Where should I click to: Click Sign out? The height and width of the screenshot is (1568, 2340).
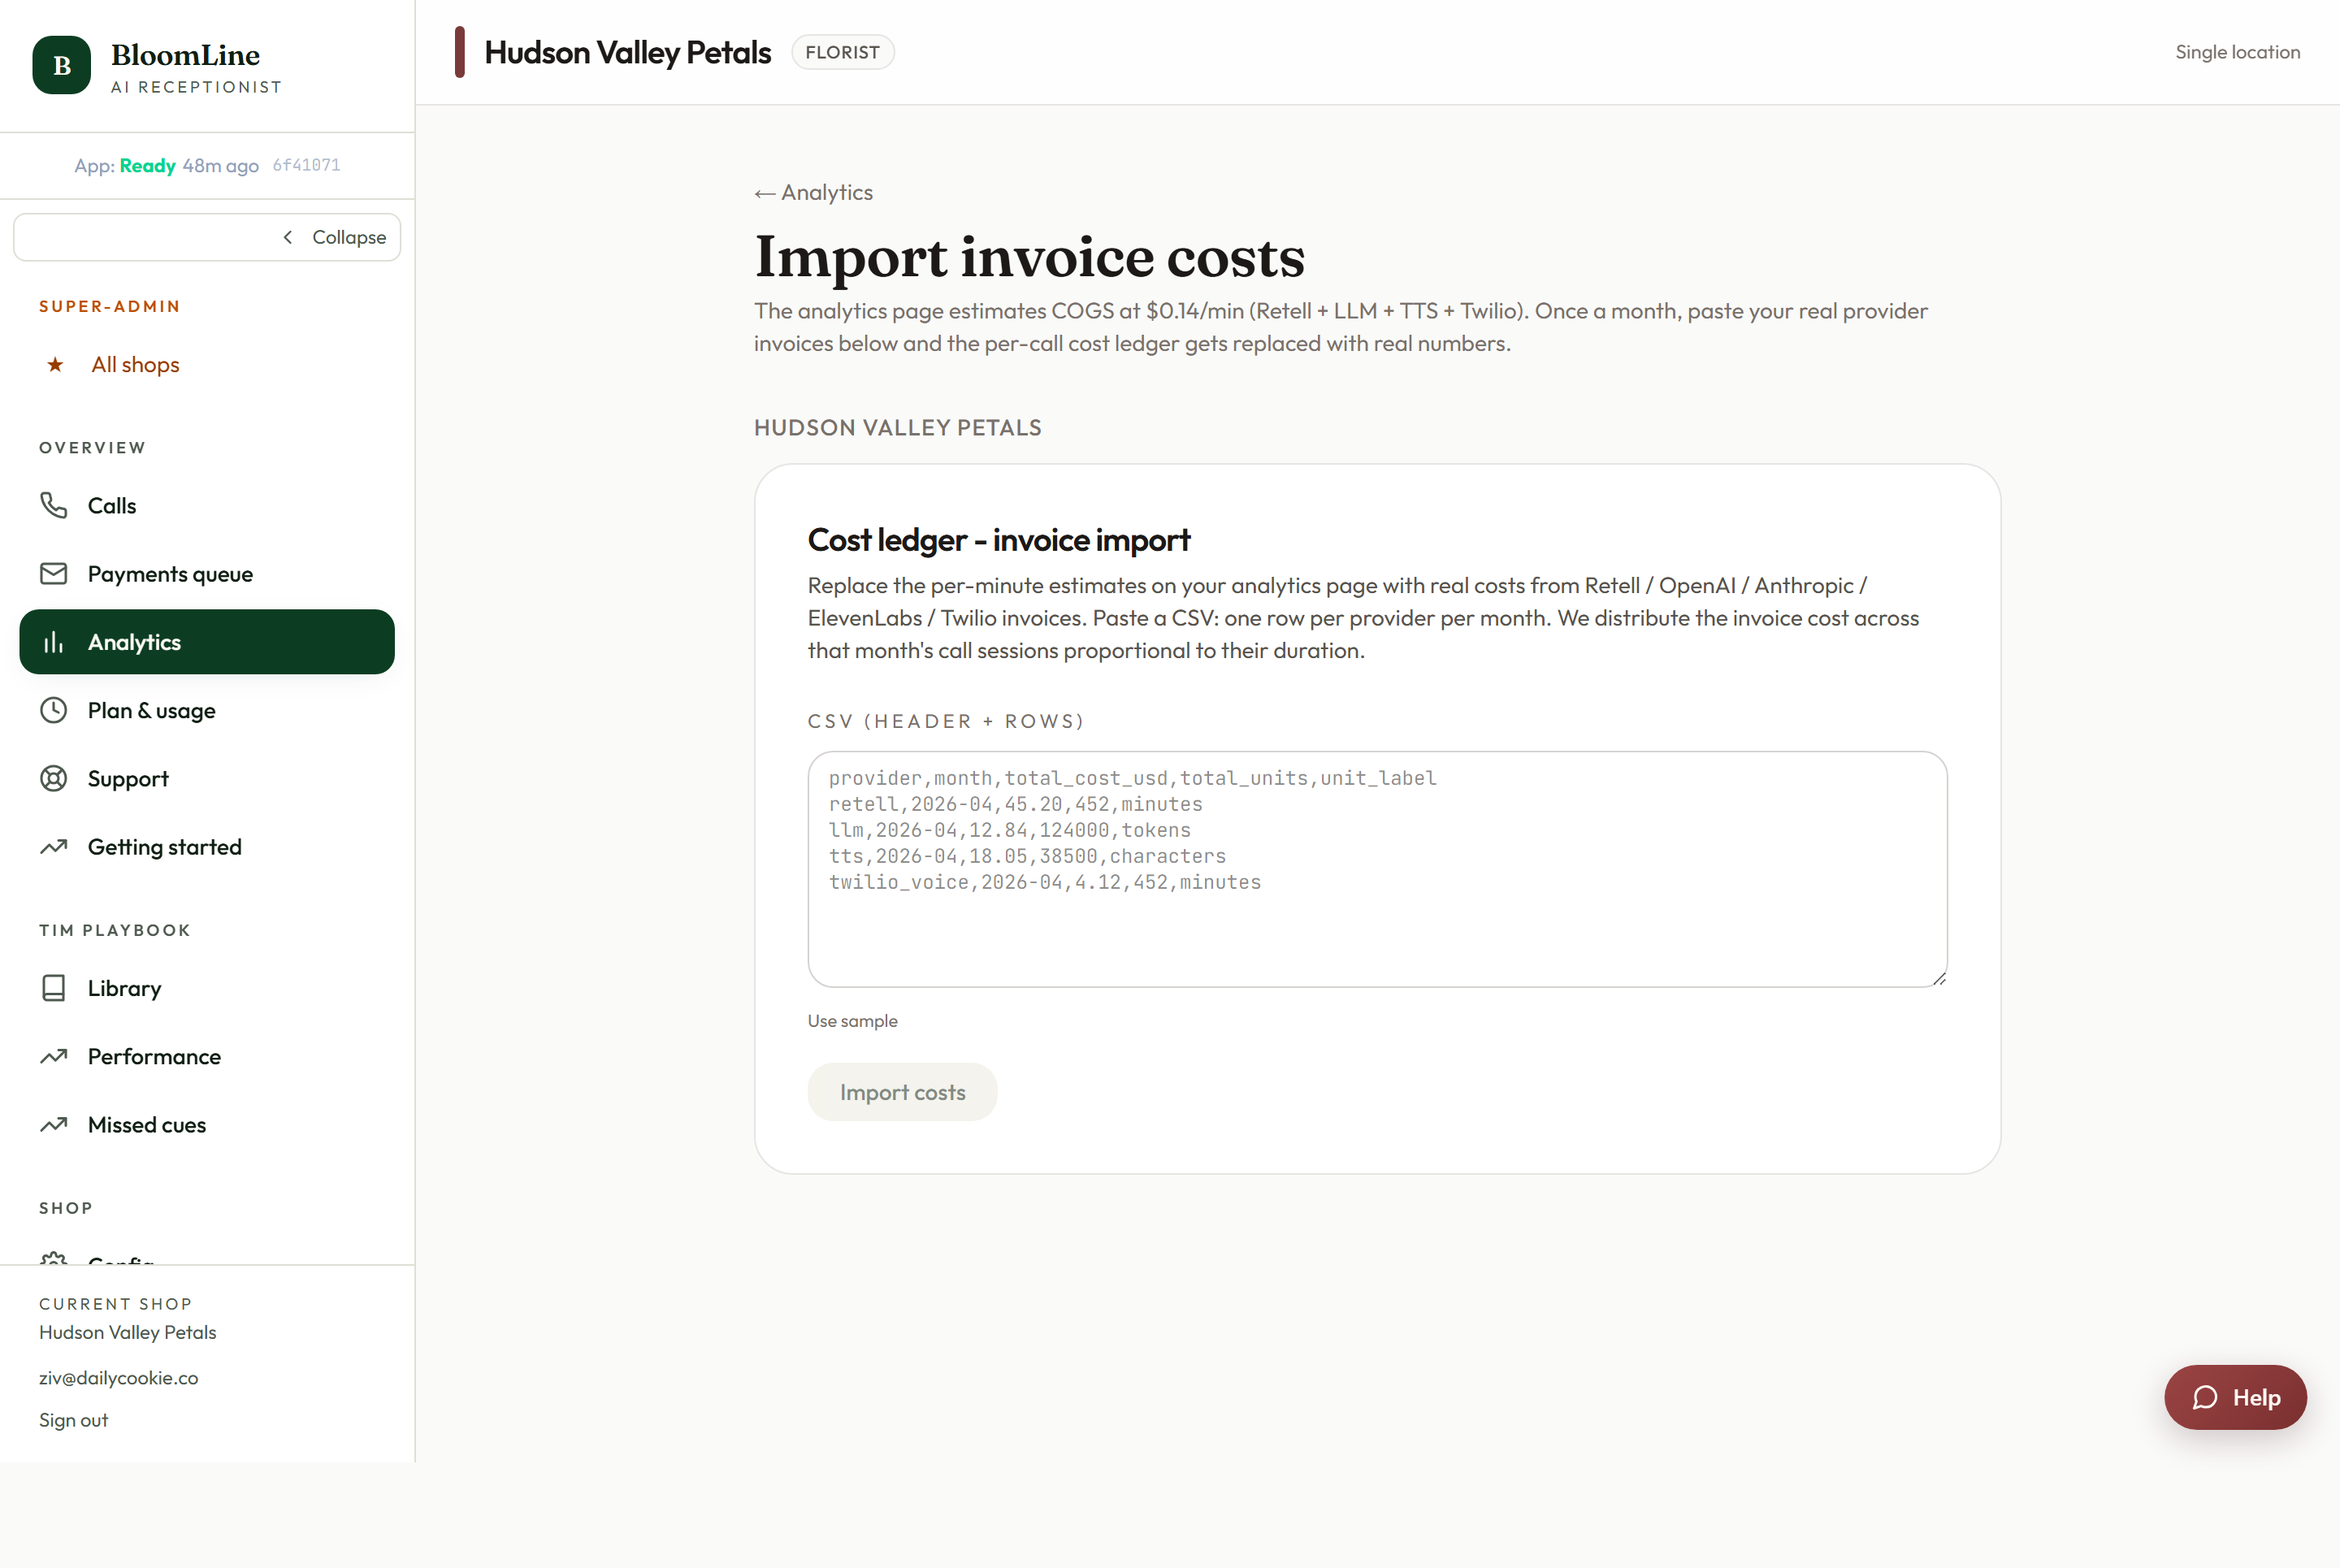[73, 1420]
